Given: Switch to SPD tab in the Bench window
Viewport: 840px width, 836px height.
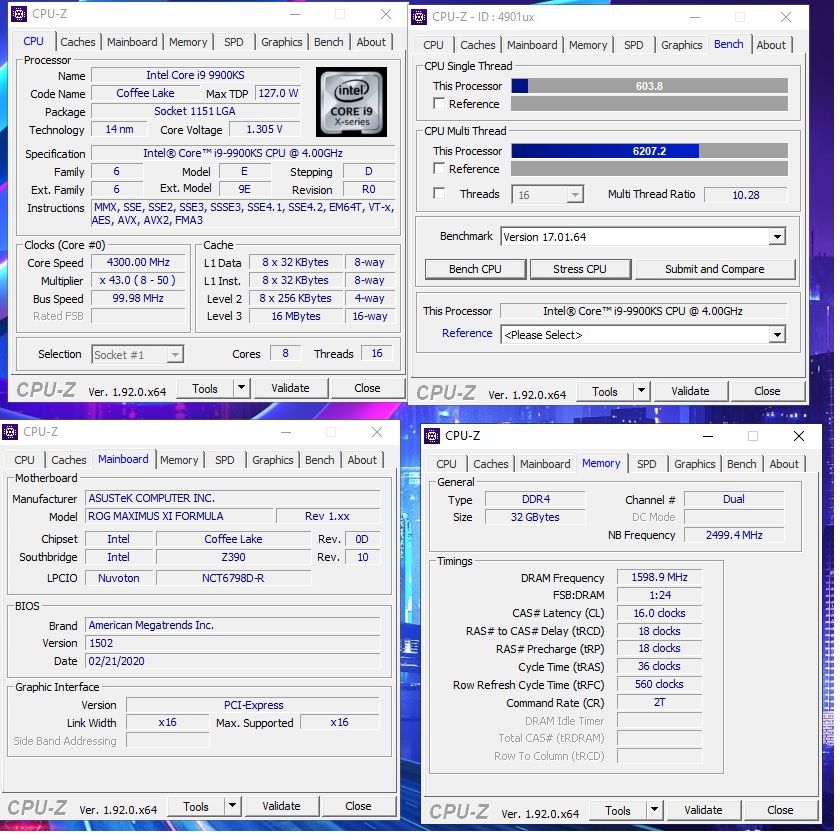Looking at the screenshot, I should click(x=633, y=45).
